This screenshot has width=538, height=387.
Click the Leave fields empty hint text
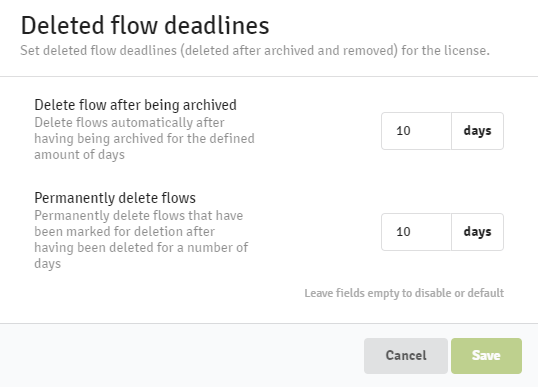pyautogui.click(x=404, y=293)
